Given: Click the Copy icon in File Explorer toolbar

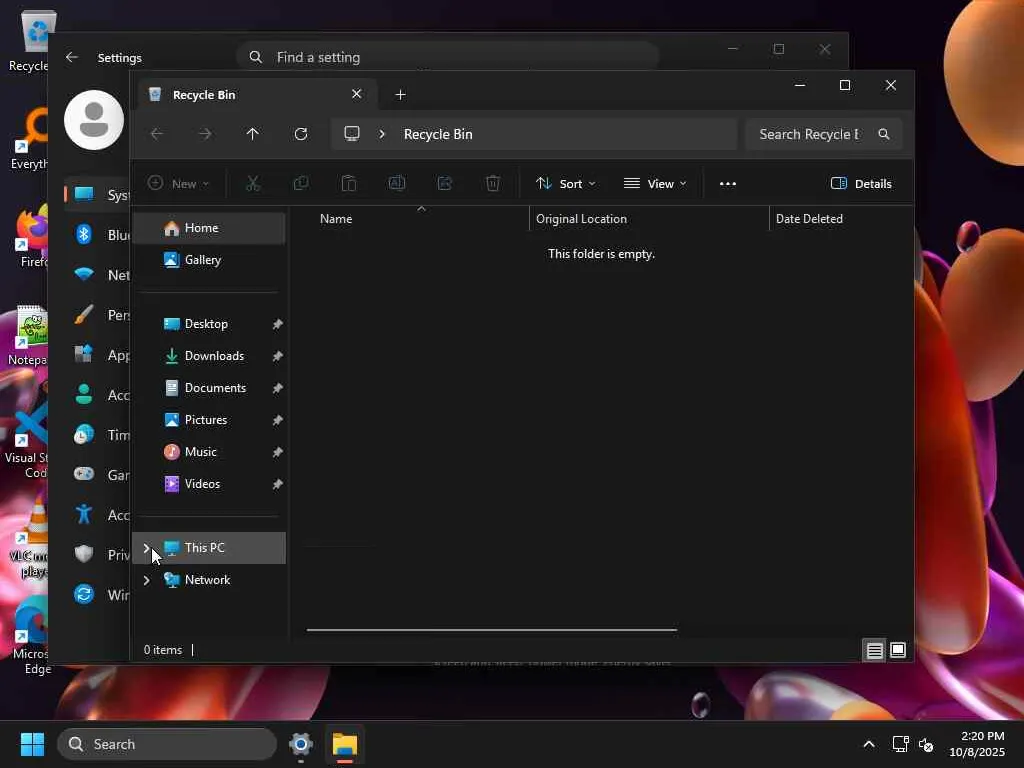Looking at the screenshot, I should (301, 184).
